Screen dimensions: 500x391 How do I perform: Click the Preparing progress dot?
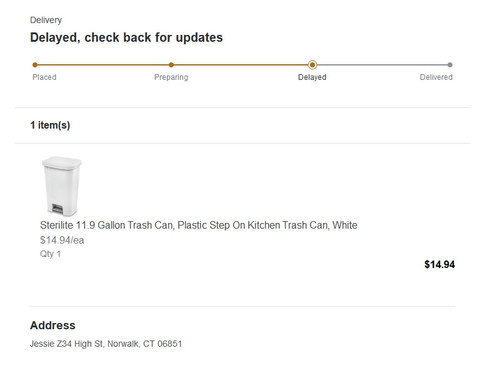tap(171, 65)
